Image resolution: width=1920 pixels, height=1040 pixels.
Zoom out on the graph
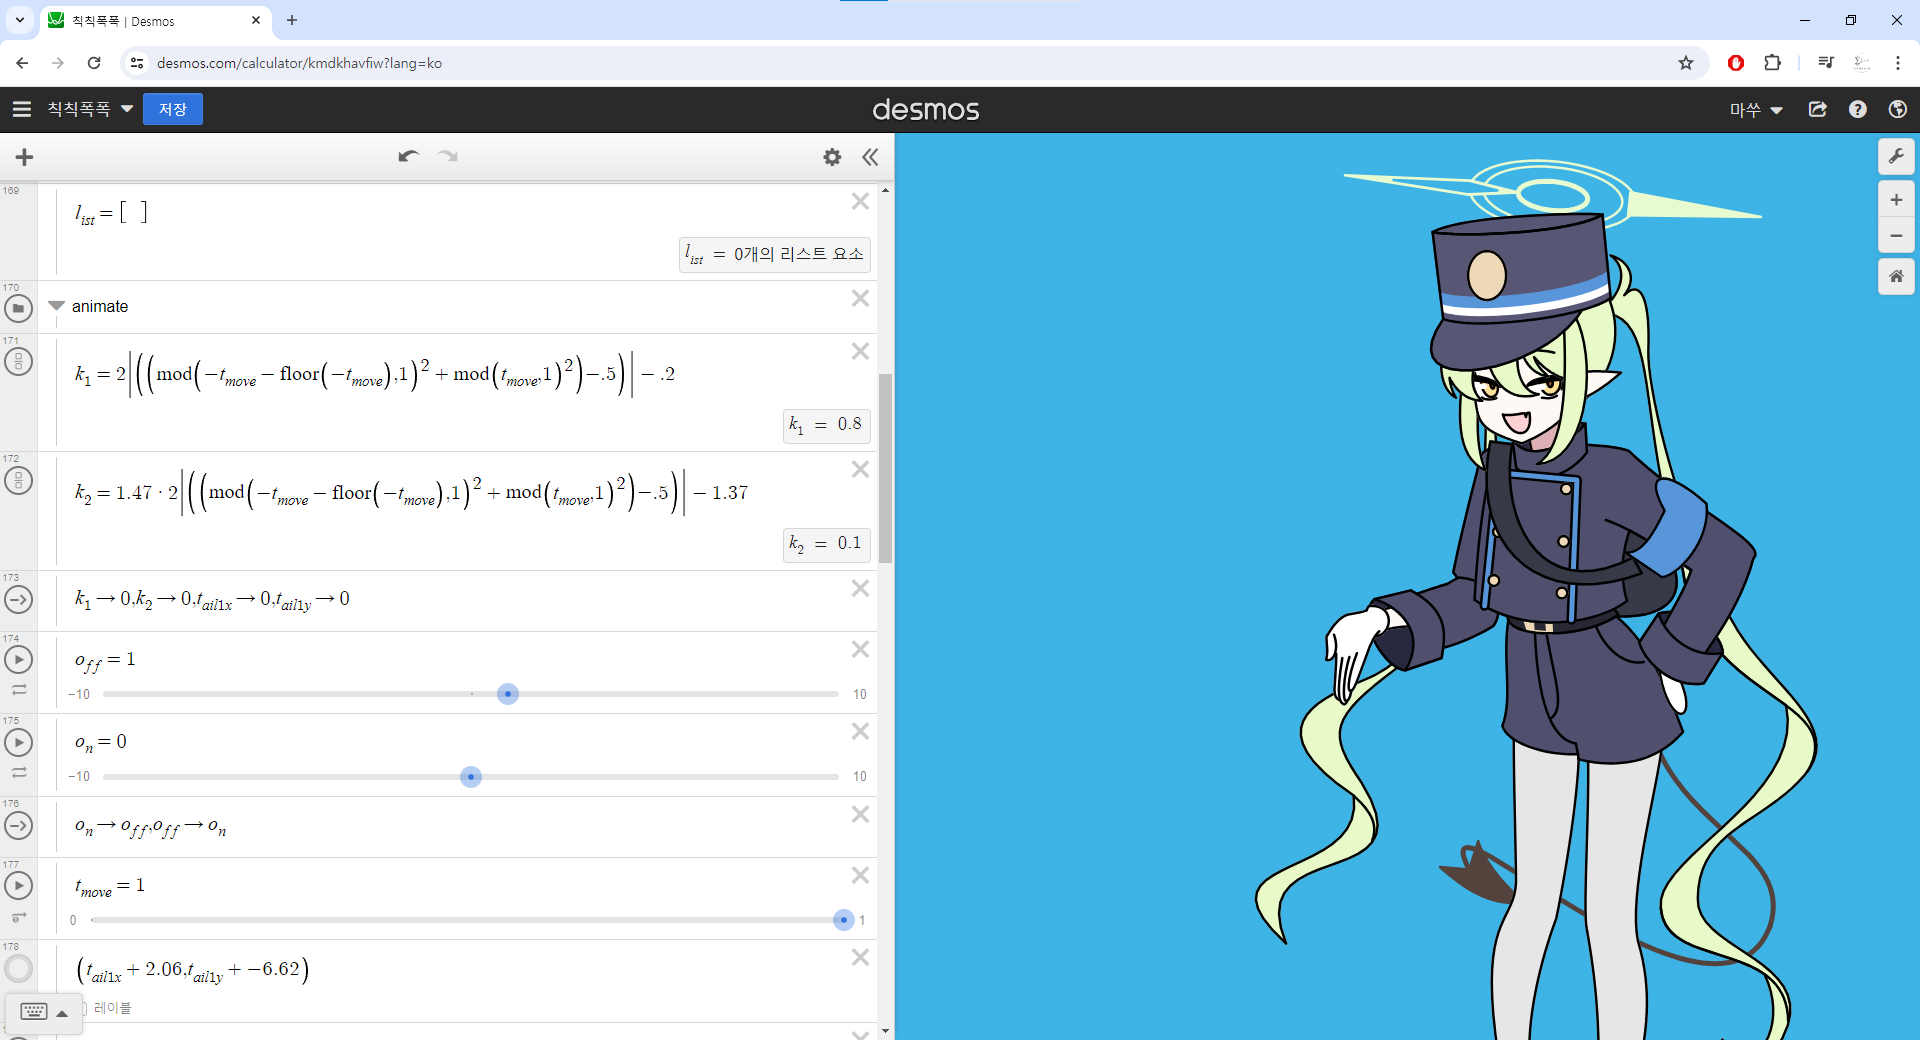tap(1896, 236)
